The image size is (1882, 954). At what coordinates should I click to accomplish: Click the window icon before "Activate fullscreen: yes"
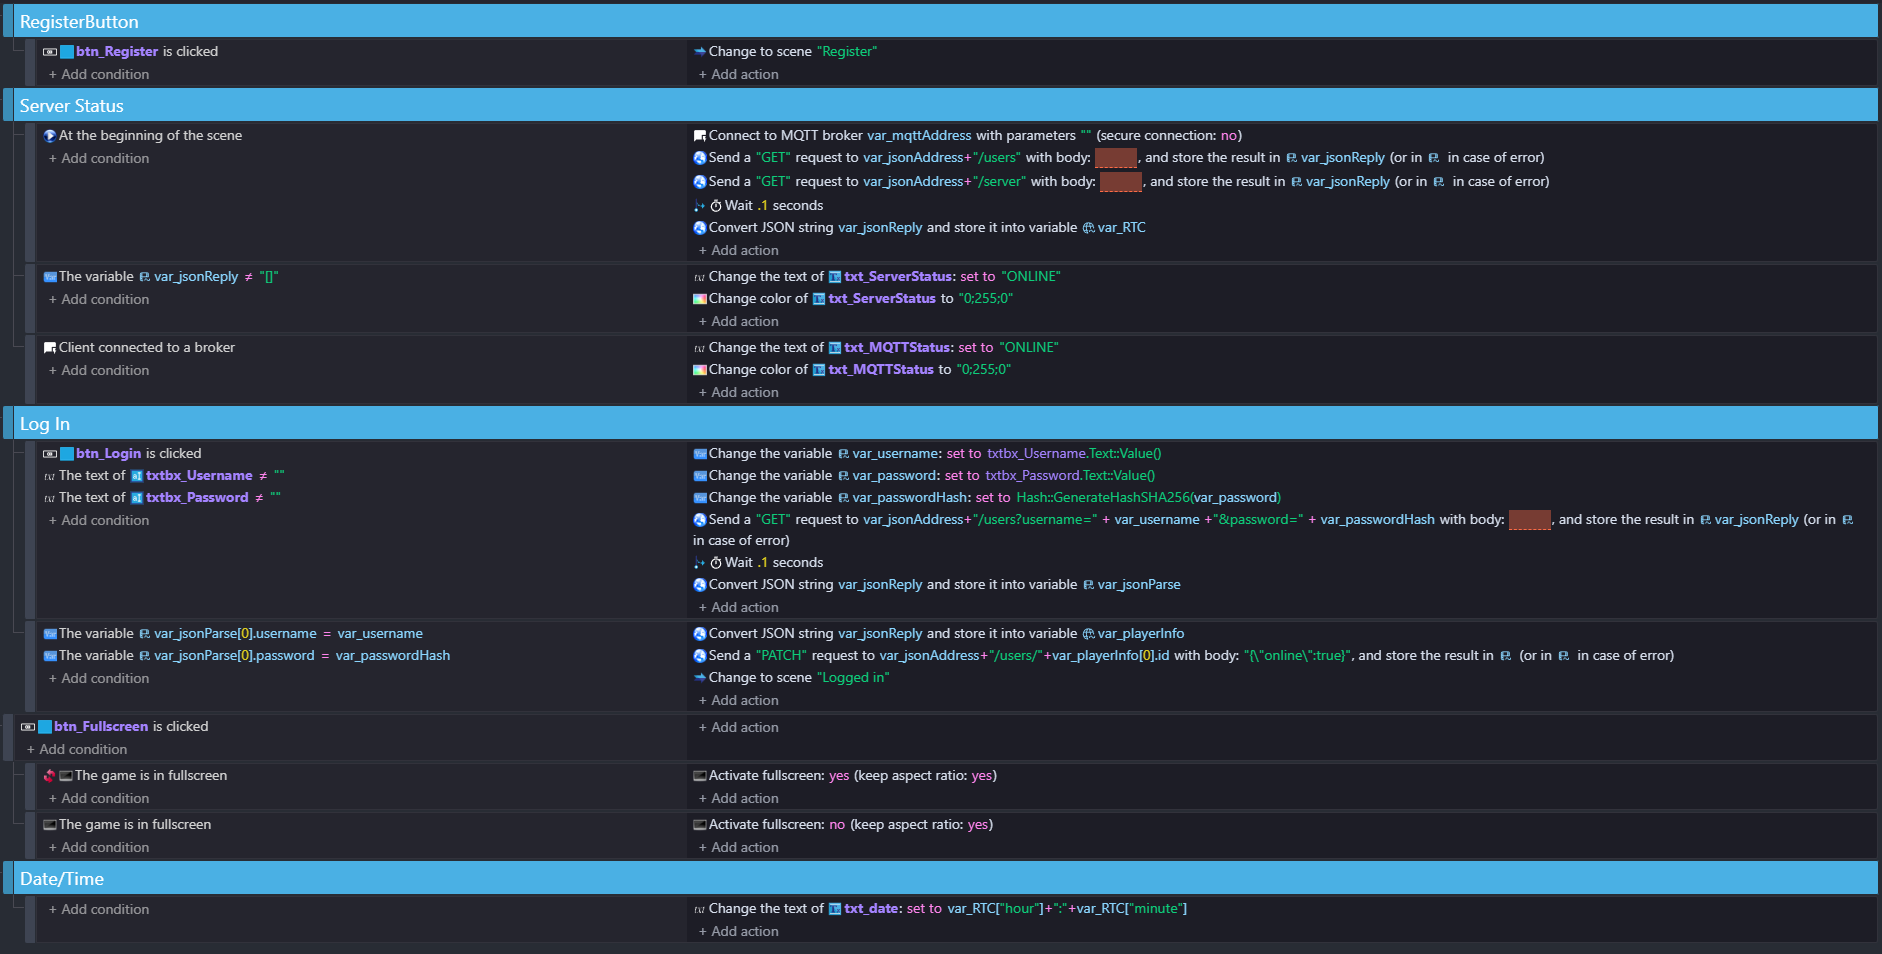(700, 776)
